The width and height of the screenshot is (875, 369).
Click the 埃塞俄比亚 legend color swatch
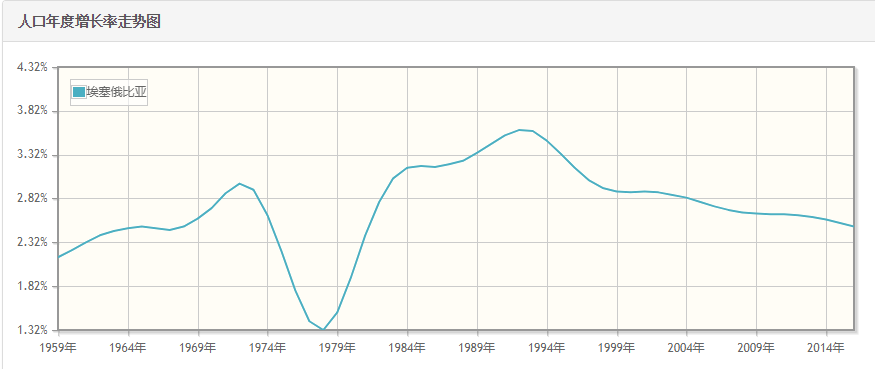pyautogui.click(x=79, y=92)
